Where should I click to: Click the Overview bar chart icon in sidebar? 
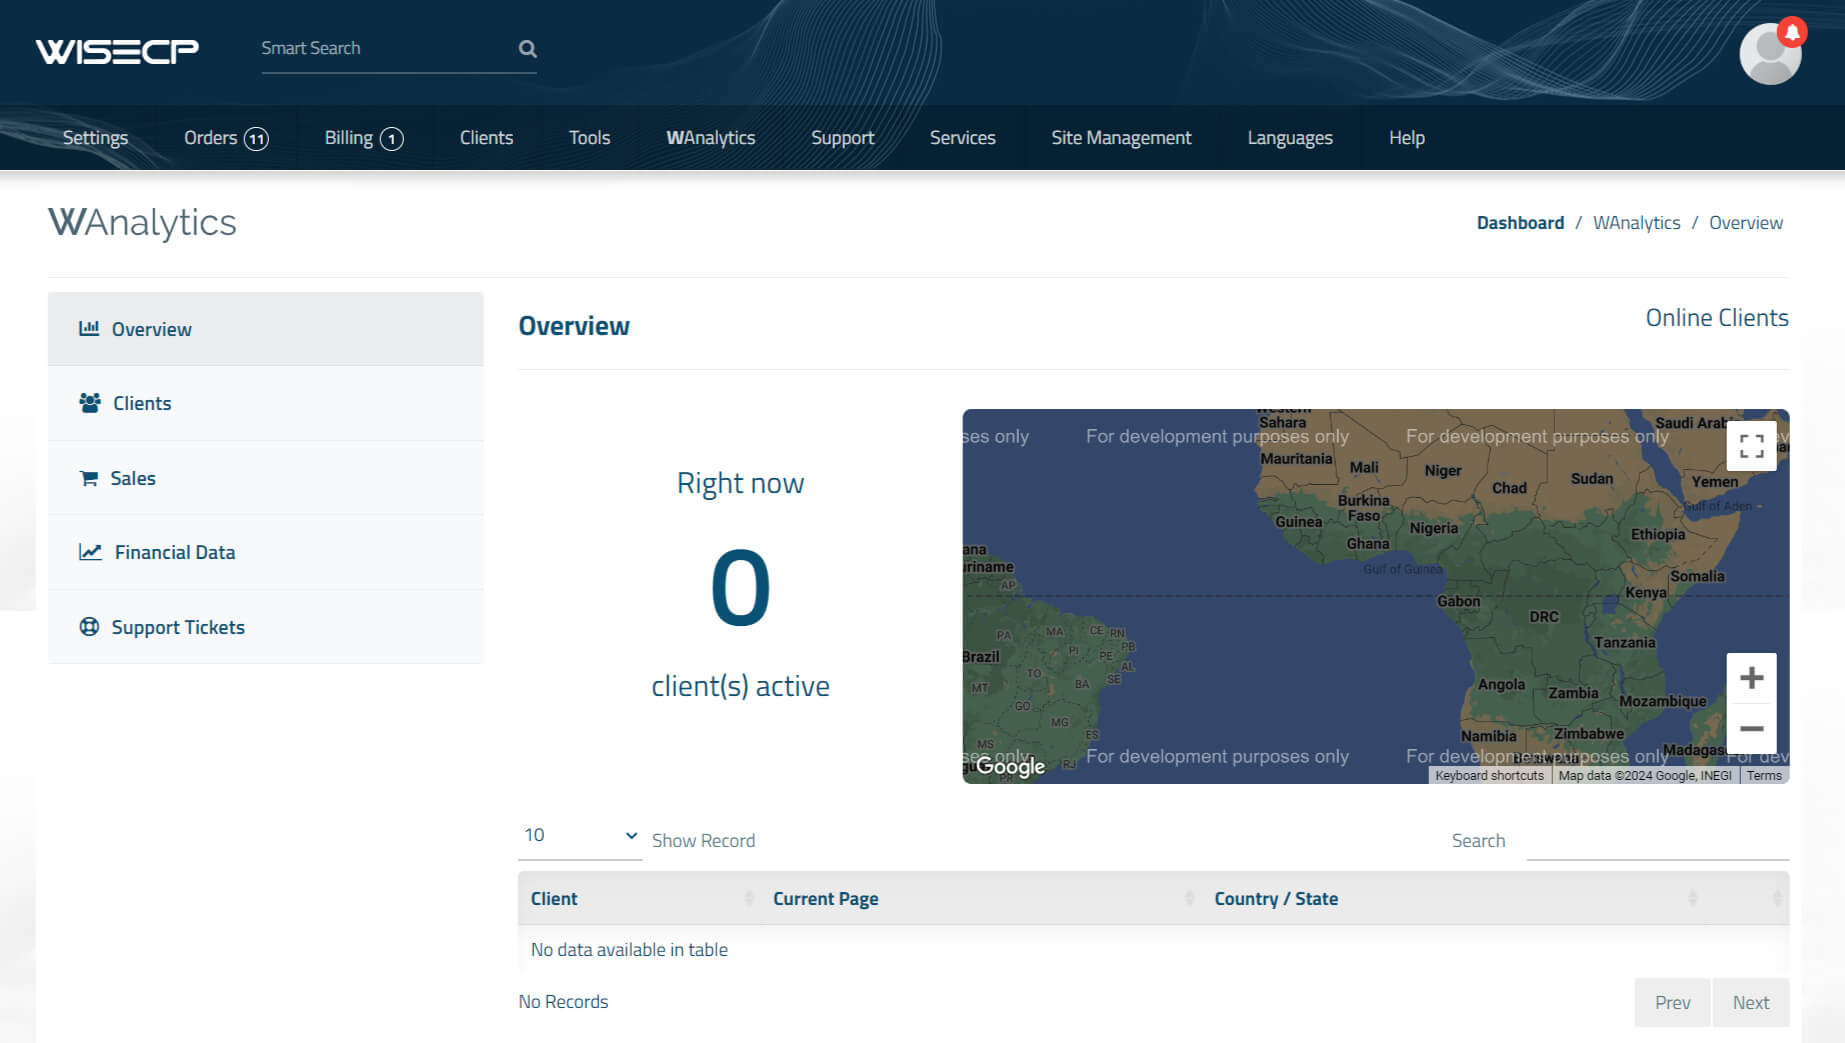pos(89,328)
